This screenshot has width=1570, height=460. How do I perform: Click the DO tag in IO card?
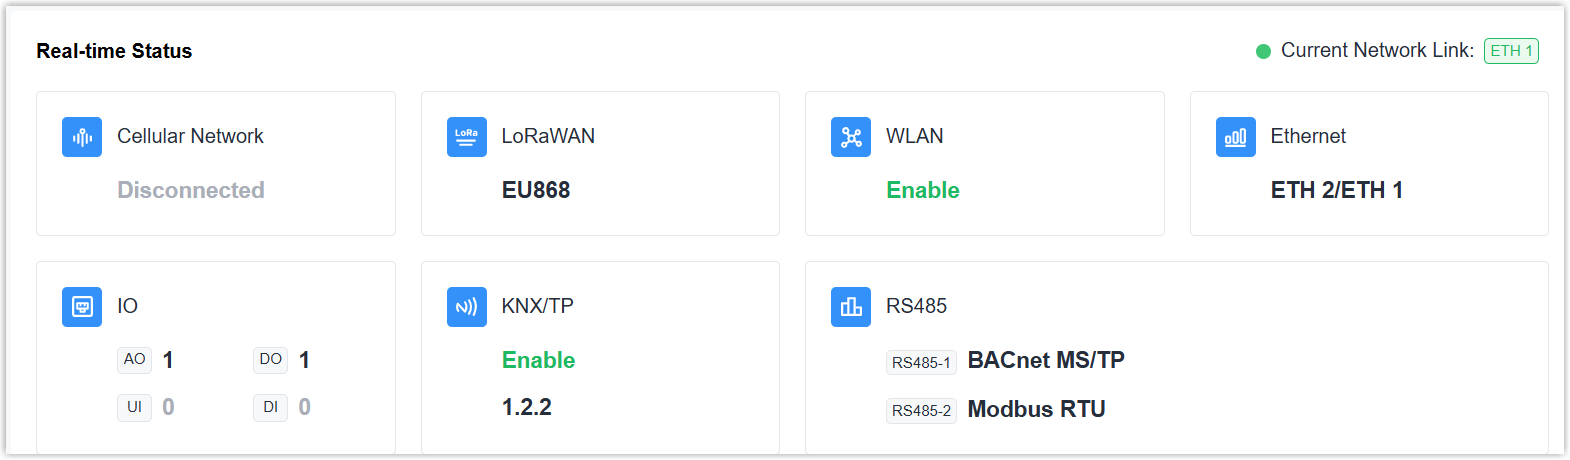tap(270, 360)
